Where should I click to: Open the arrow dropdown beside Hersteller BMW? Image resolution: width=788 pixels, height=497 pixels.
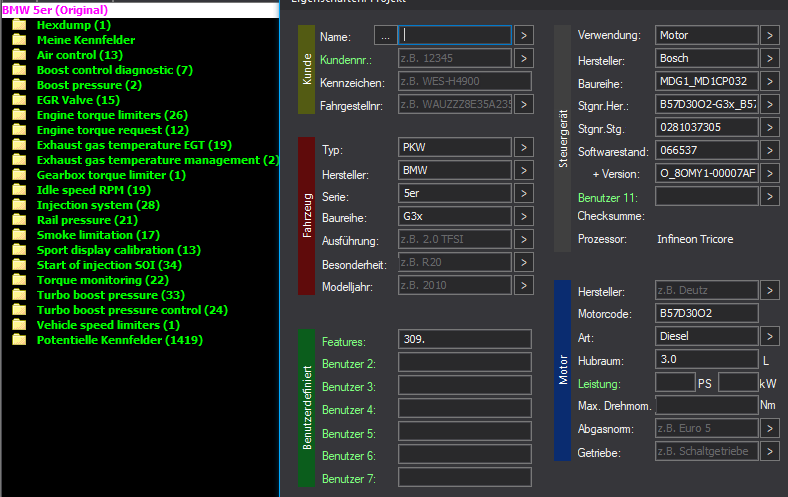tap(524, 170)
